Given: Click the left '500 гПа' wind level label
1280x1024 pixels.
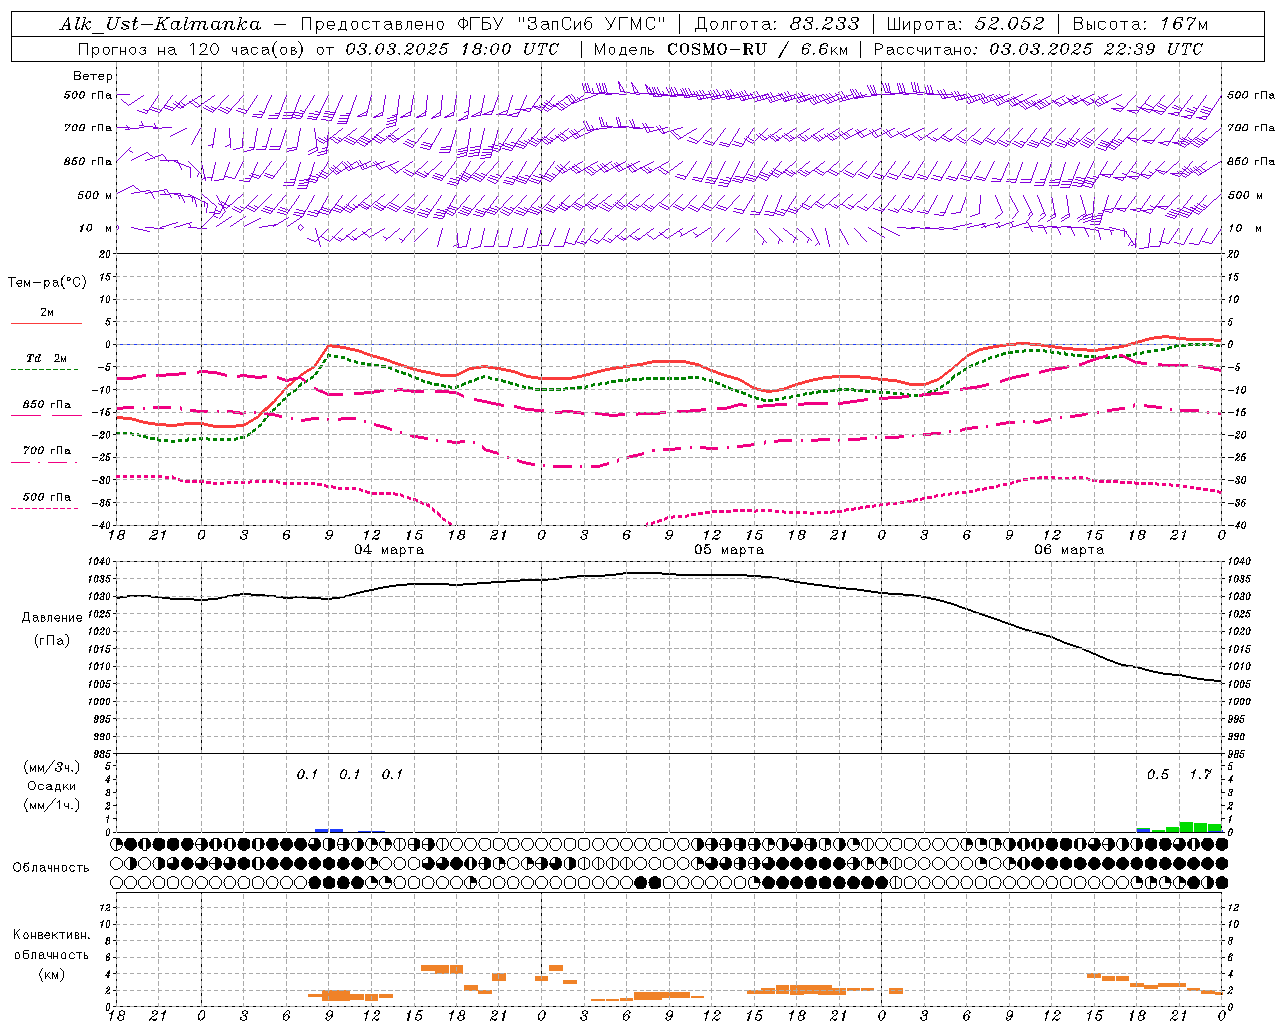Looking at the screenshot, I should [x=88, y=95].
